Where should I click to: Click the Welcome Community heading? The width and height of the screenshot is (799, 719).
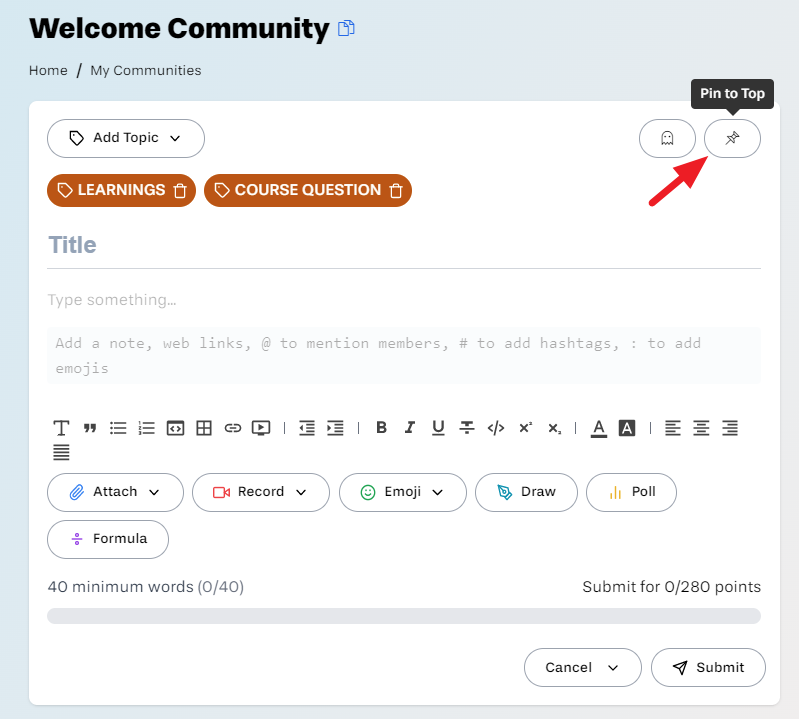(179, 29)
